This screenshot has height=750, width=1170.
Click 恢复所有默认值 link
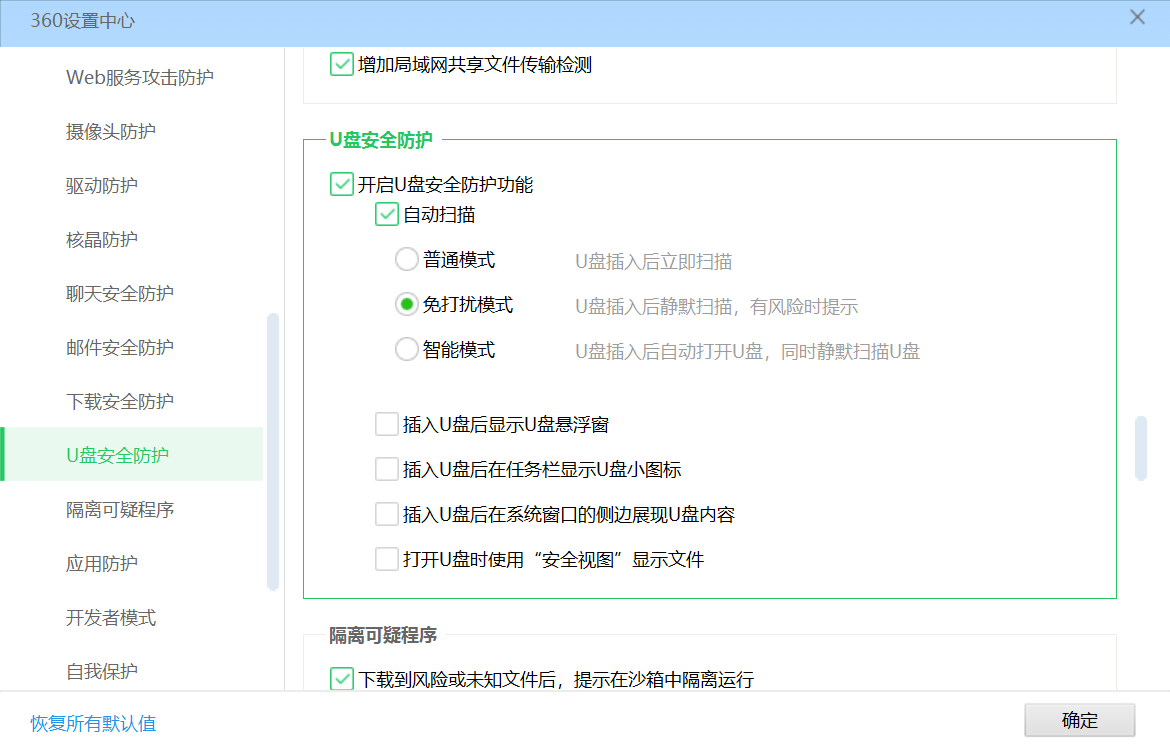pyautogui.click(x=93, y=723)
